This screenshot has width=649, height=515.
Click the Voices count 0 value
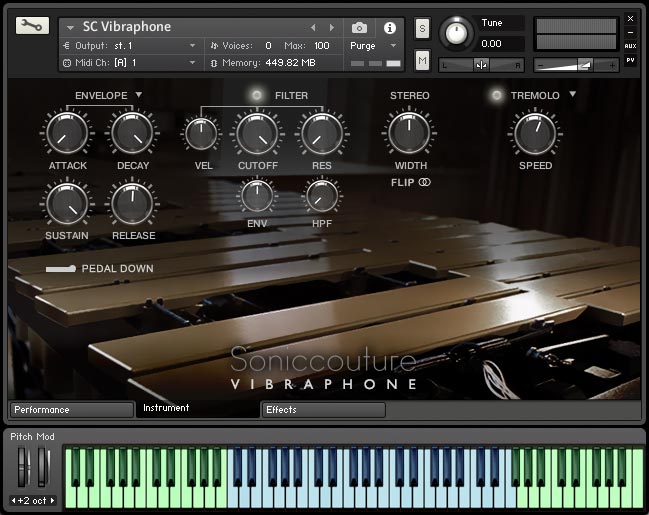pos(268,46)
